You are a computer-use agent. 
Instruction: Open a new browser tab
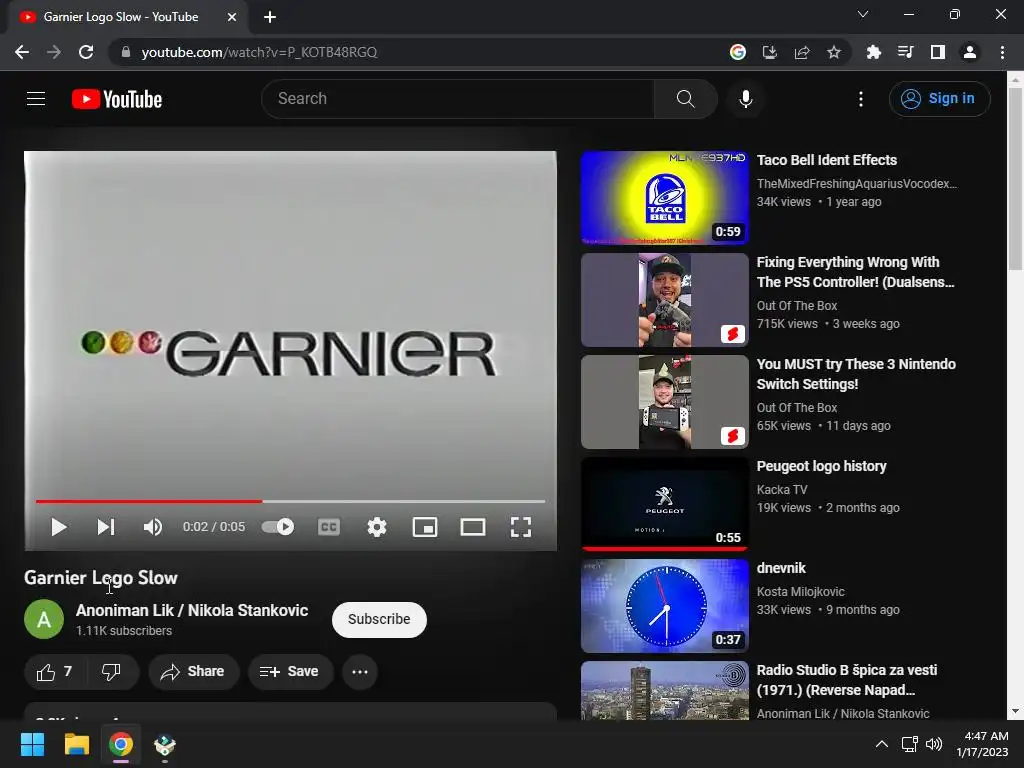[270, 17]
